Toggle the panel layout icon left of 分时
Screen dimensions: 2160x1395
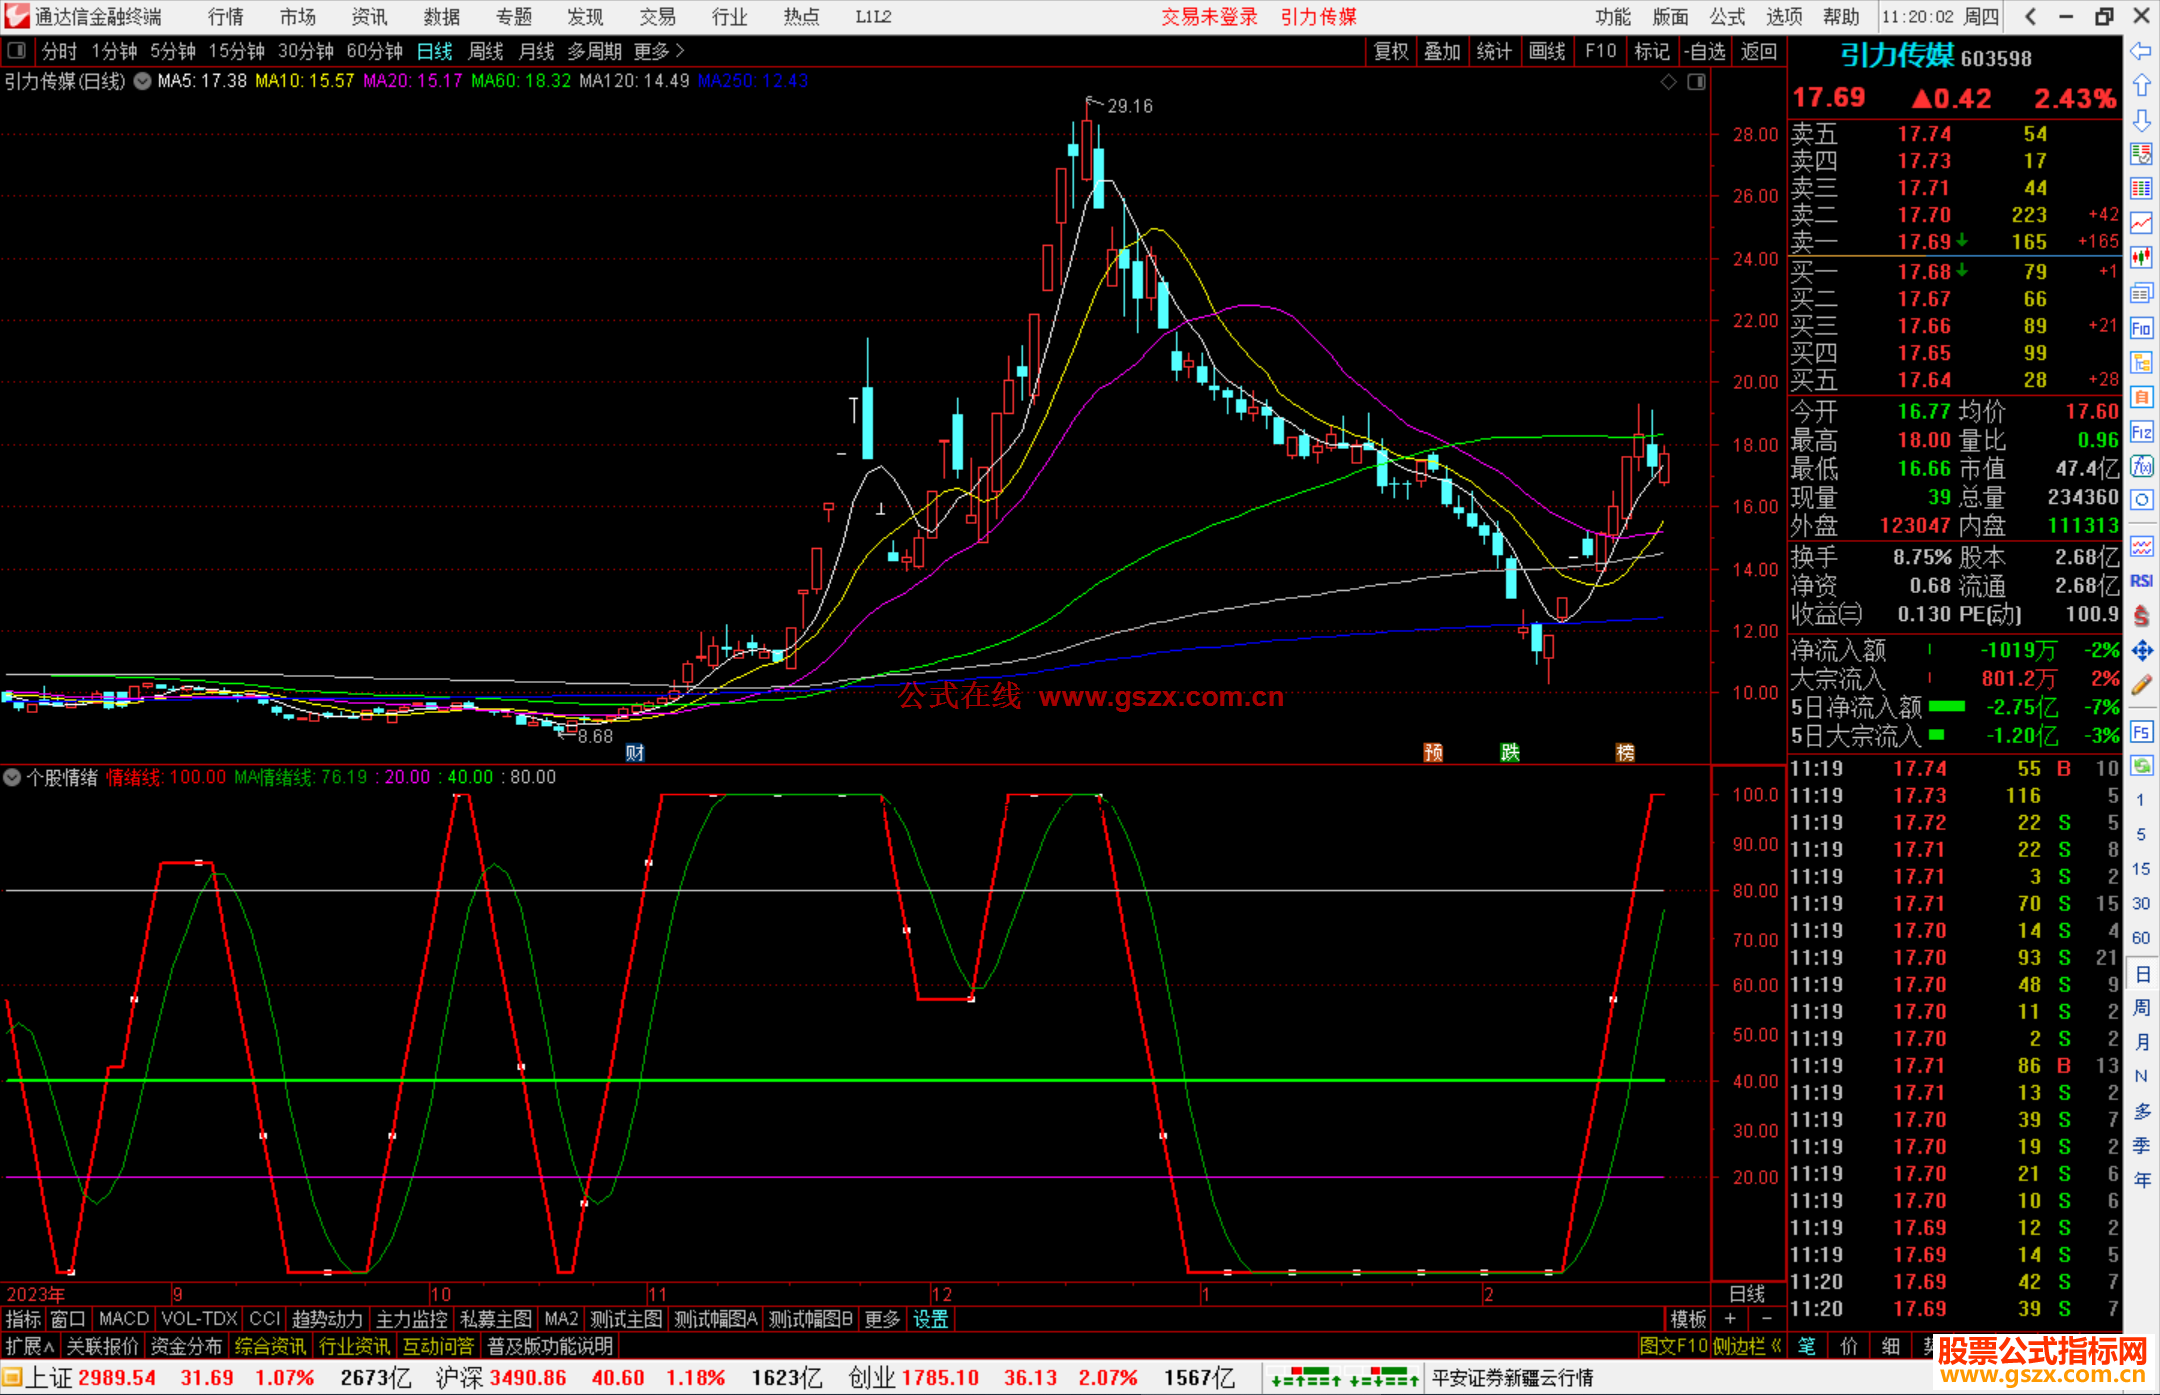17,51
